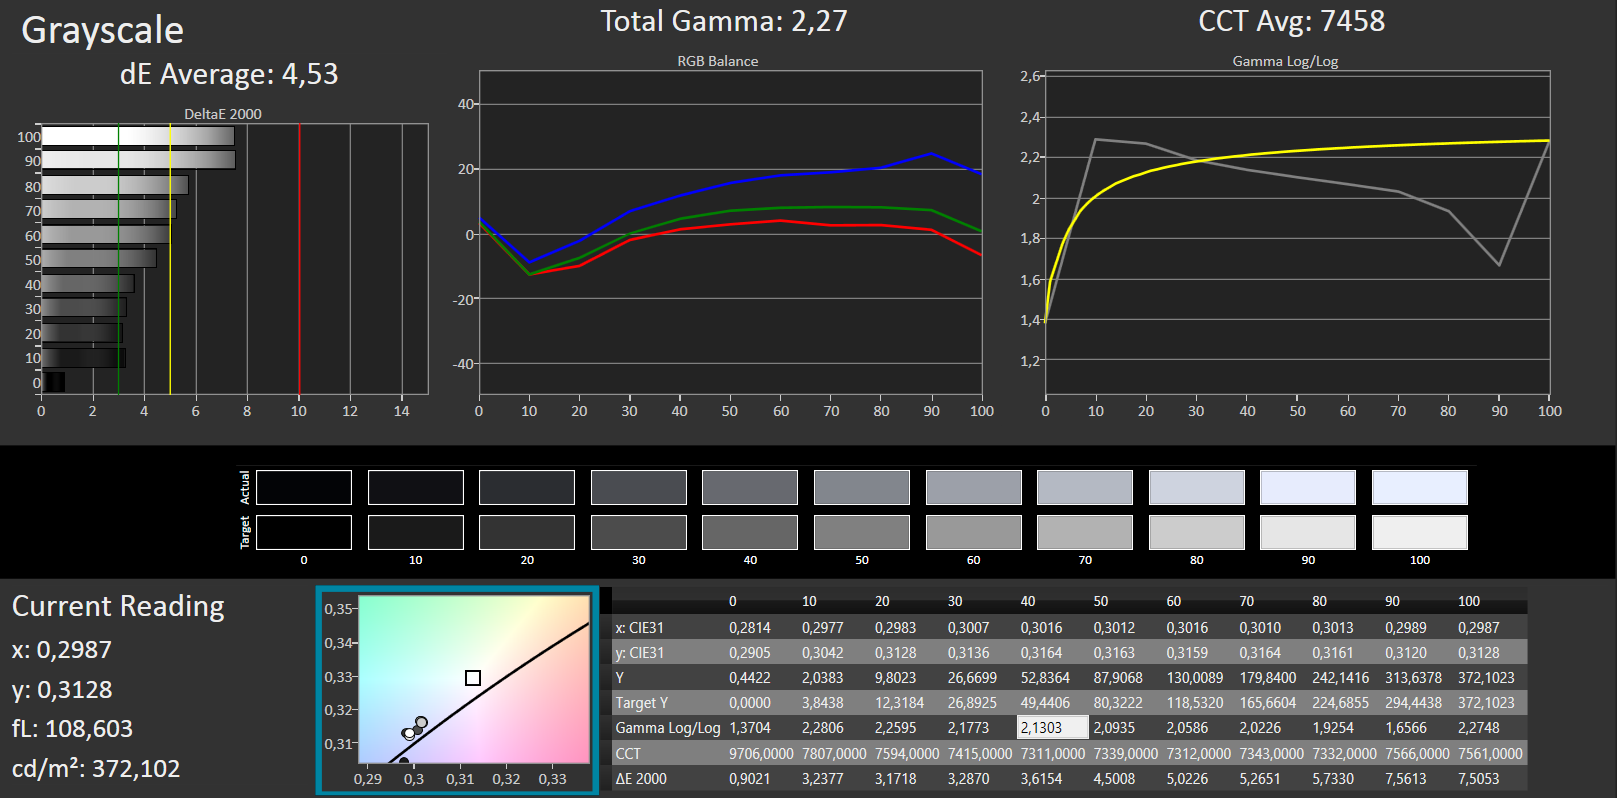
Task: Select the fL: 108,603 reading
Action: click(x=72, y=729)
